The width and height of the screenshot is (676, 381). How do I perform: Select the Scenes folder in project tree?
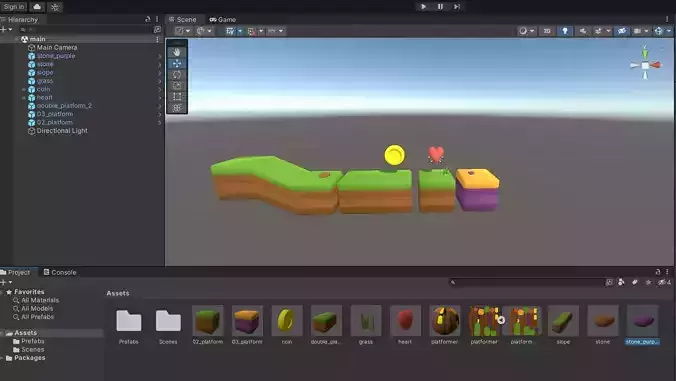pos(32,350)
